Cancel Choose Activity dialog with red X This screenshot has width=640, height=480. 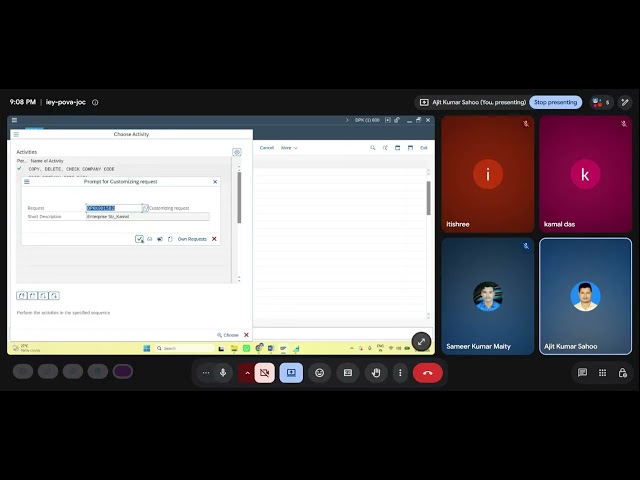247,335
